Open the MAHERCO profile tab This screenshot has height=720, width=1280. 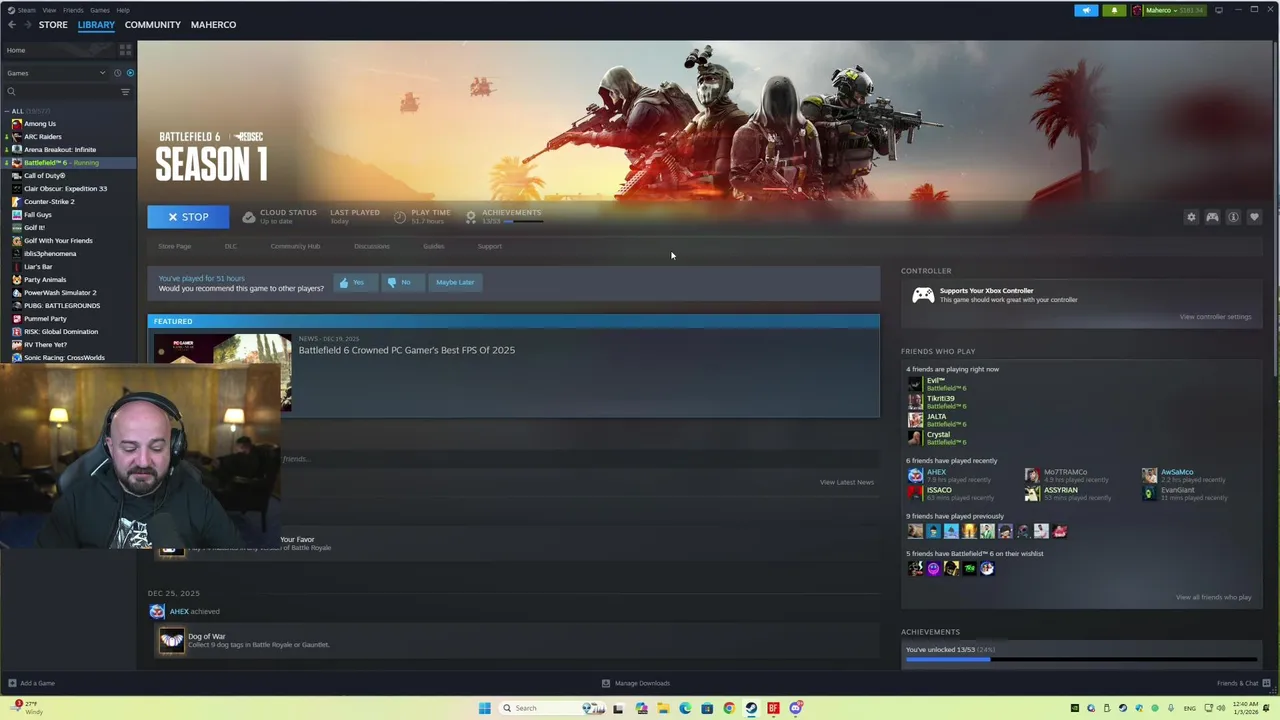pyautogui.click(x=213, y=25)
